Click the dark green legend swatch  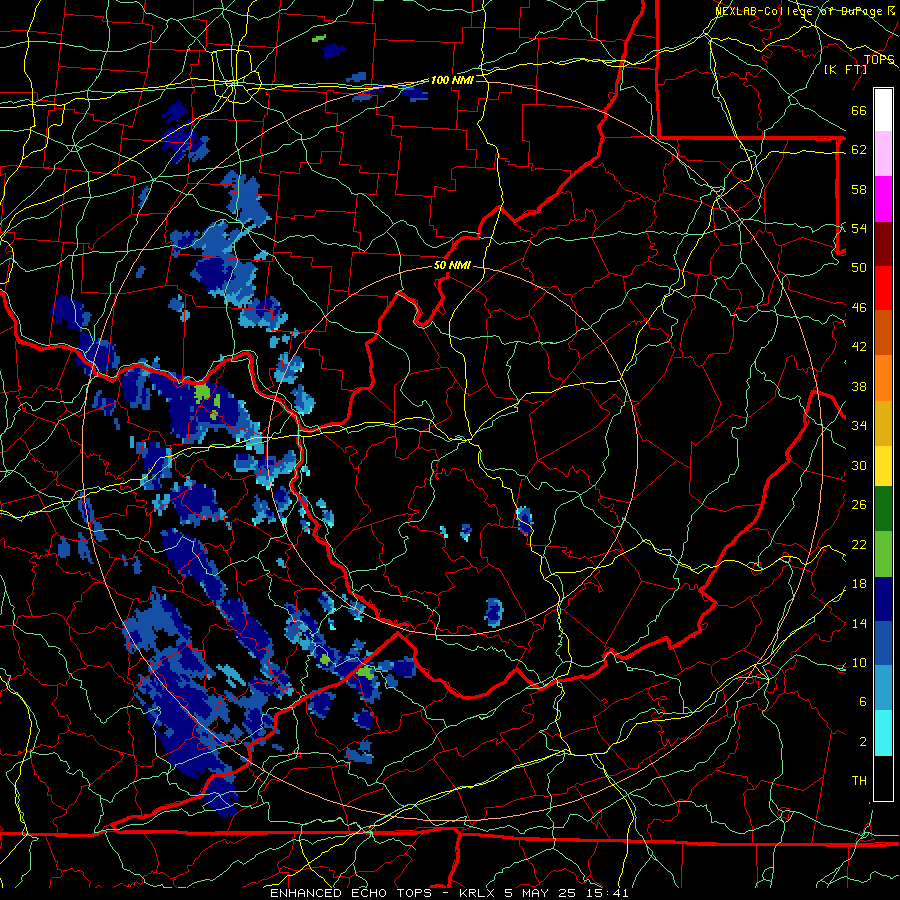pyautogui.click(x=883, y=509)
